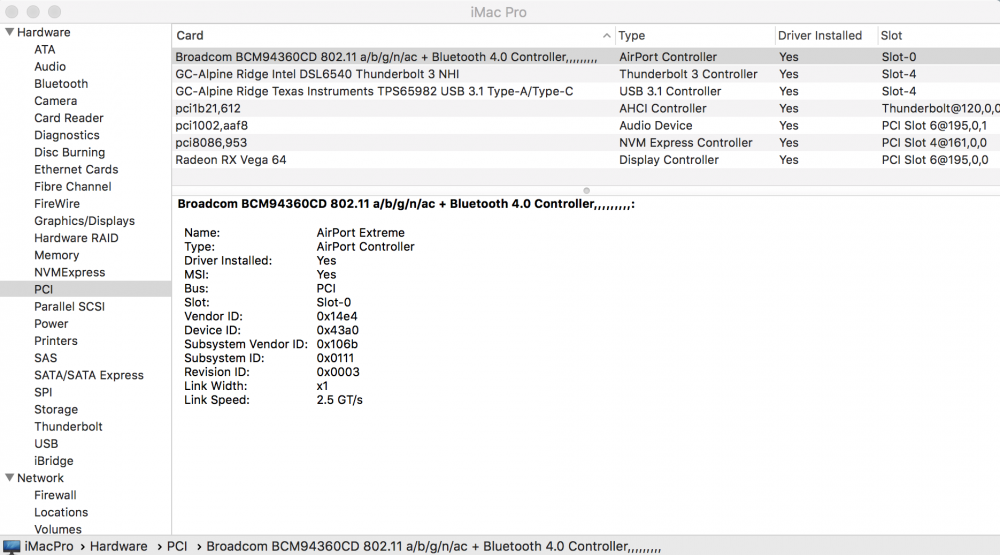The image size is (1000, 555).
Task: Click the Thunderbolt@120,0,0 slot cell
Action: pos(940,108)
